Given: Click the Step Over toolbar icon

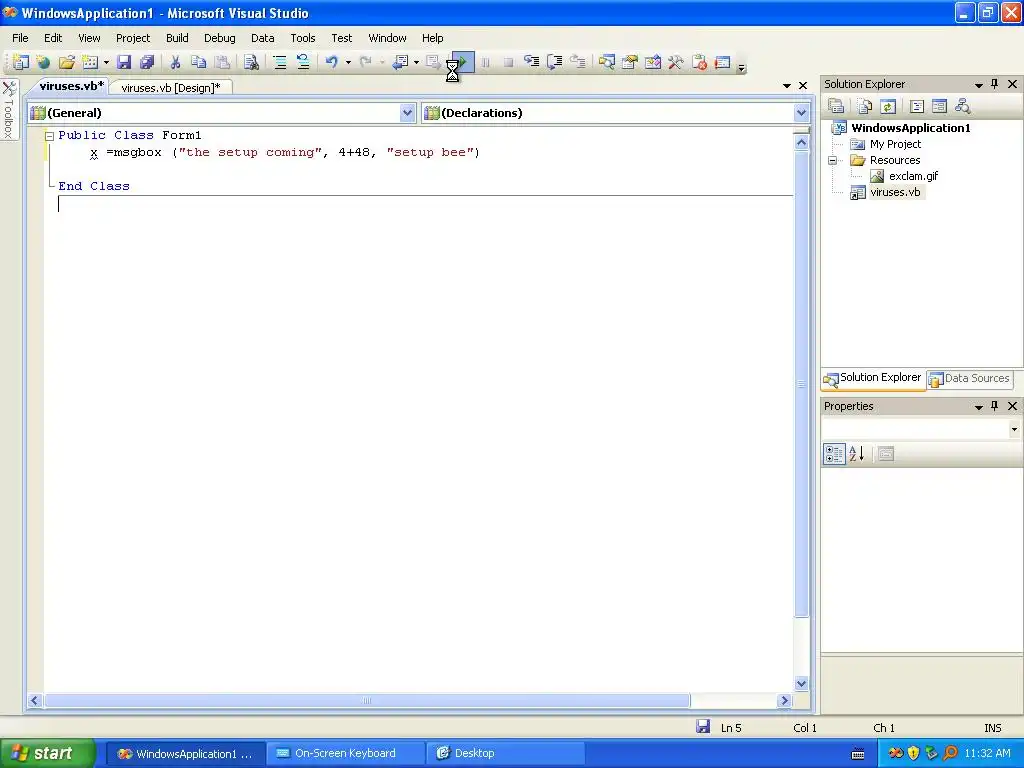Looking at the screenshot, I should [554, 62].
